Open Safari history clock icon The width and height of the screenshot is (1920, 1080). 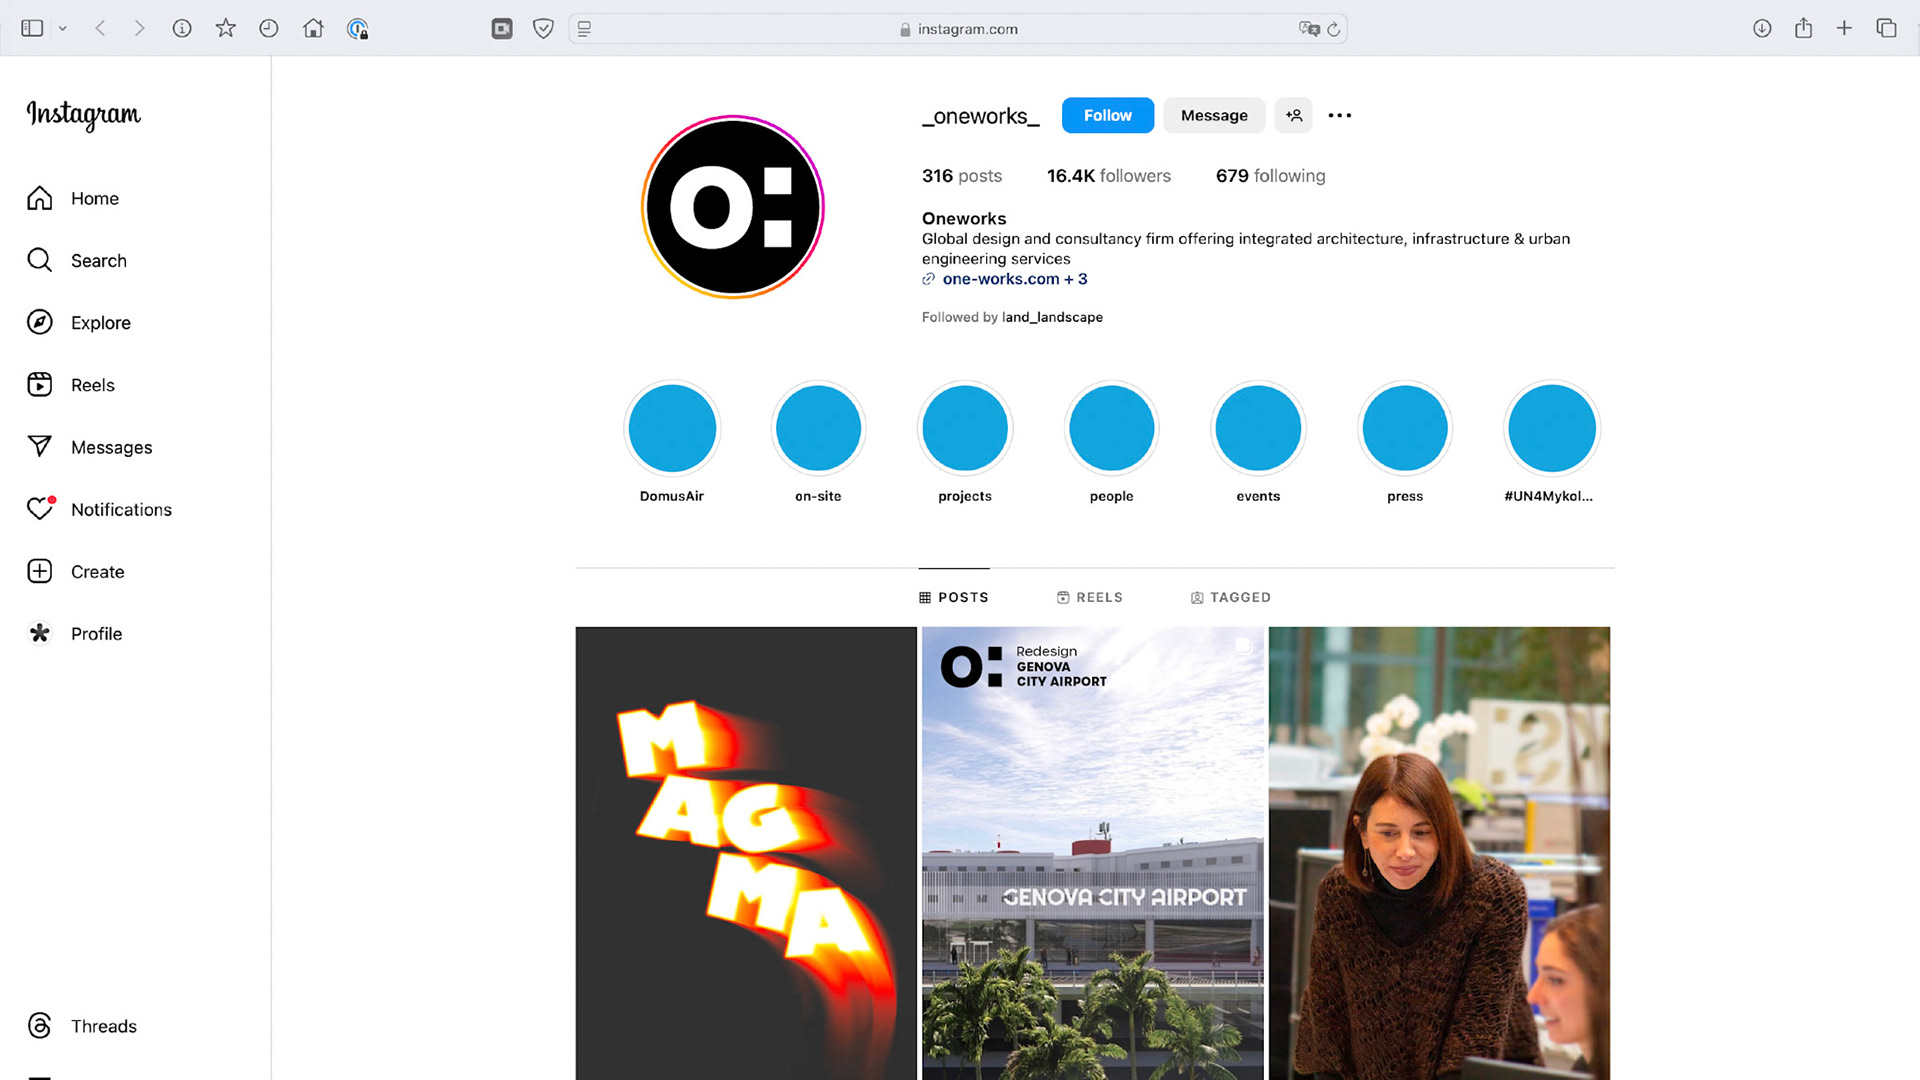[x=269, y=29]
